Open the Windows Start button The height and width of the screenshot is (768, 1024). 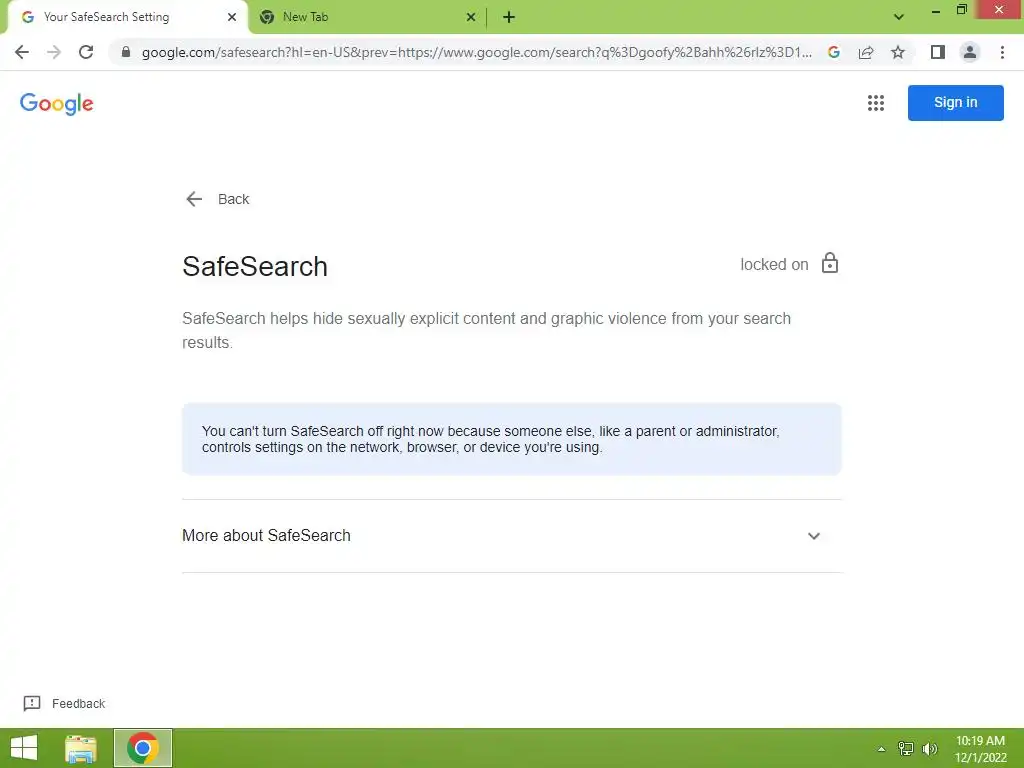tap(24, 748)
